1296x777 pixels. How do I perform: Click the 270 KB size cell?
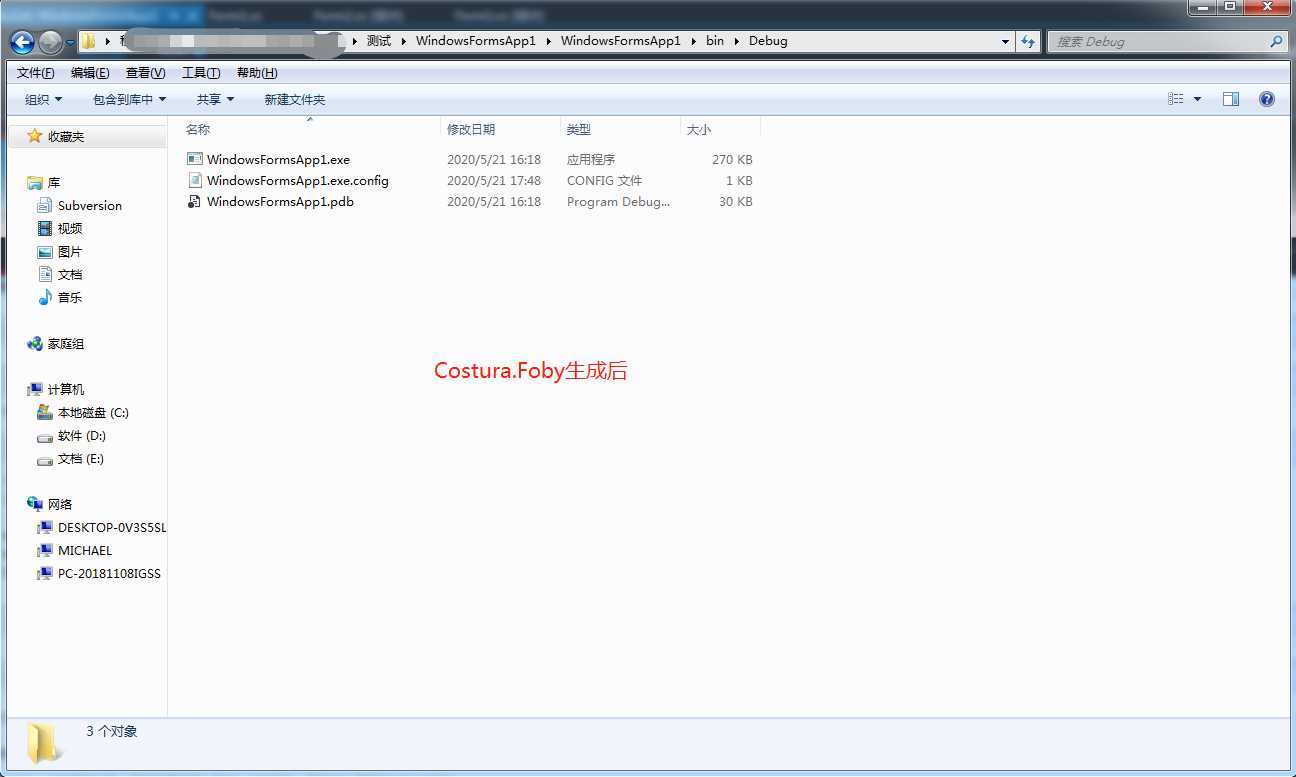[732, 159]
